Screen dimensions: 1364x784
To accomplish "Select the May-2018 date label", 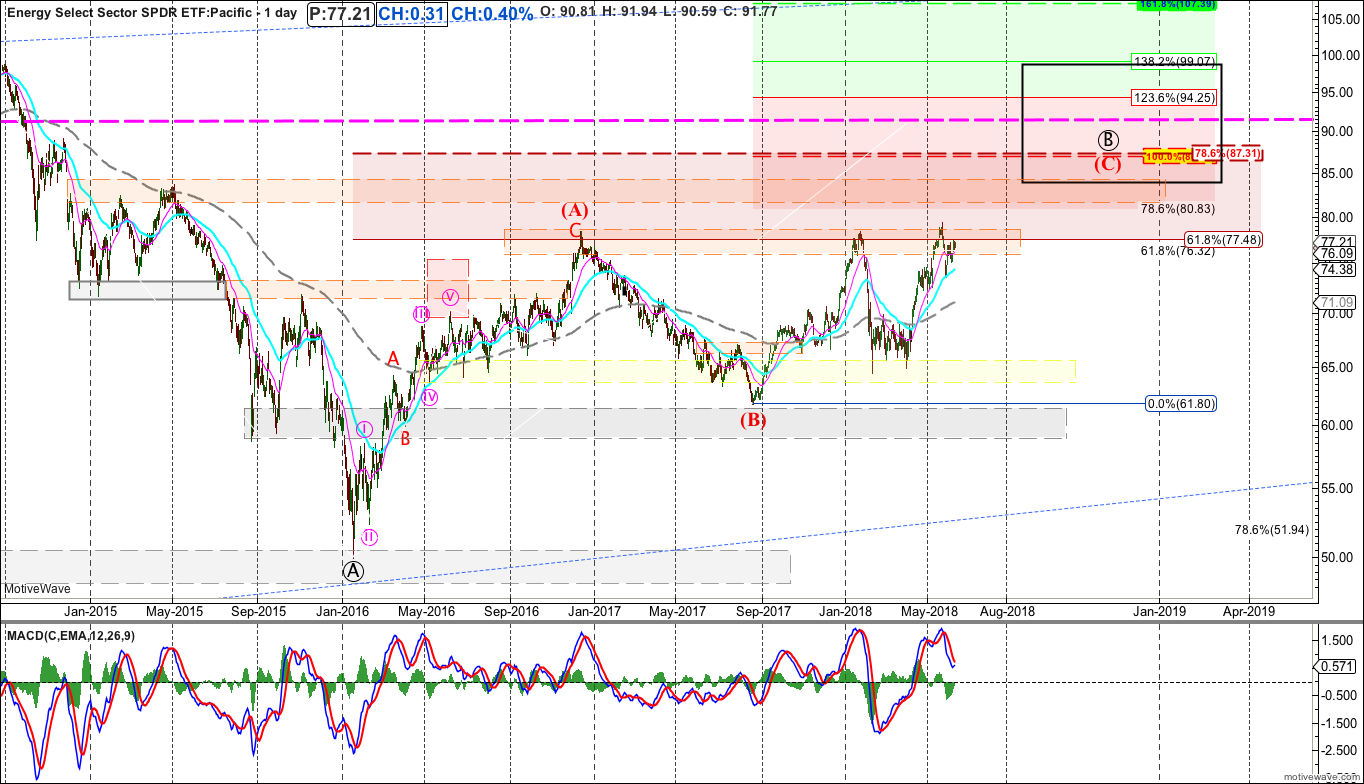I will click(x=930, y=610).
